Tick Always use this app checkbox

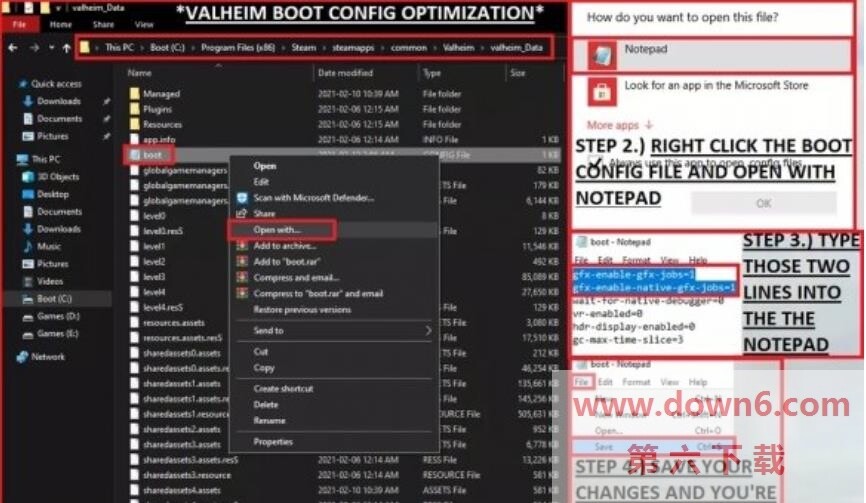click(594, 162)
